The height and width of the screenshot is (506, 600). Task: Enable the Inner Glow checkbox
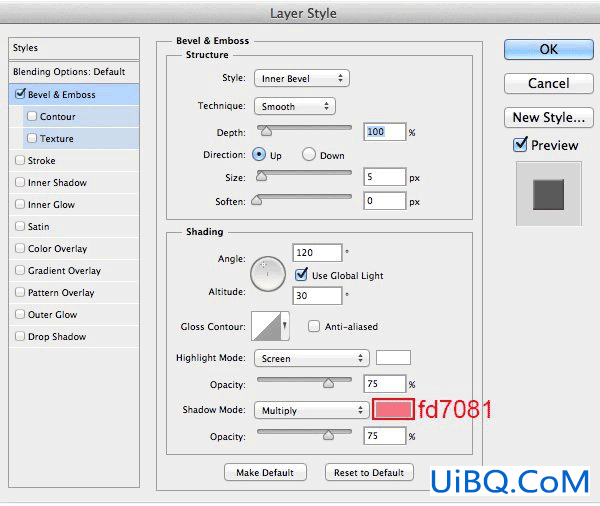coord(20,204)
